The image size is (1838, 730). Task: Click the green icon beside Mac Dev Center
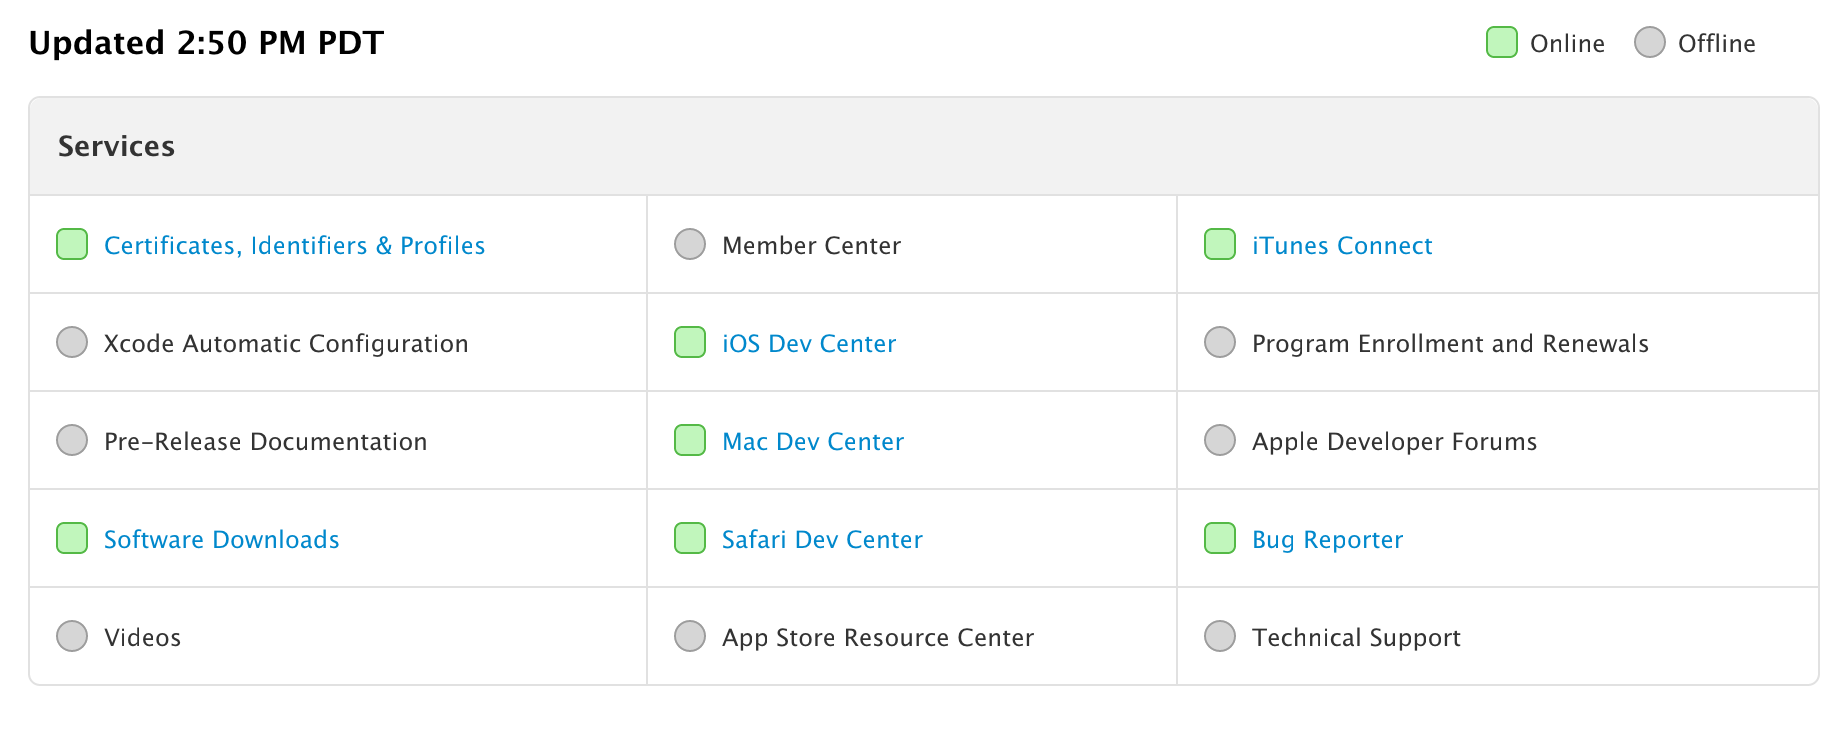coord(689,440)
